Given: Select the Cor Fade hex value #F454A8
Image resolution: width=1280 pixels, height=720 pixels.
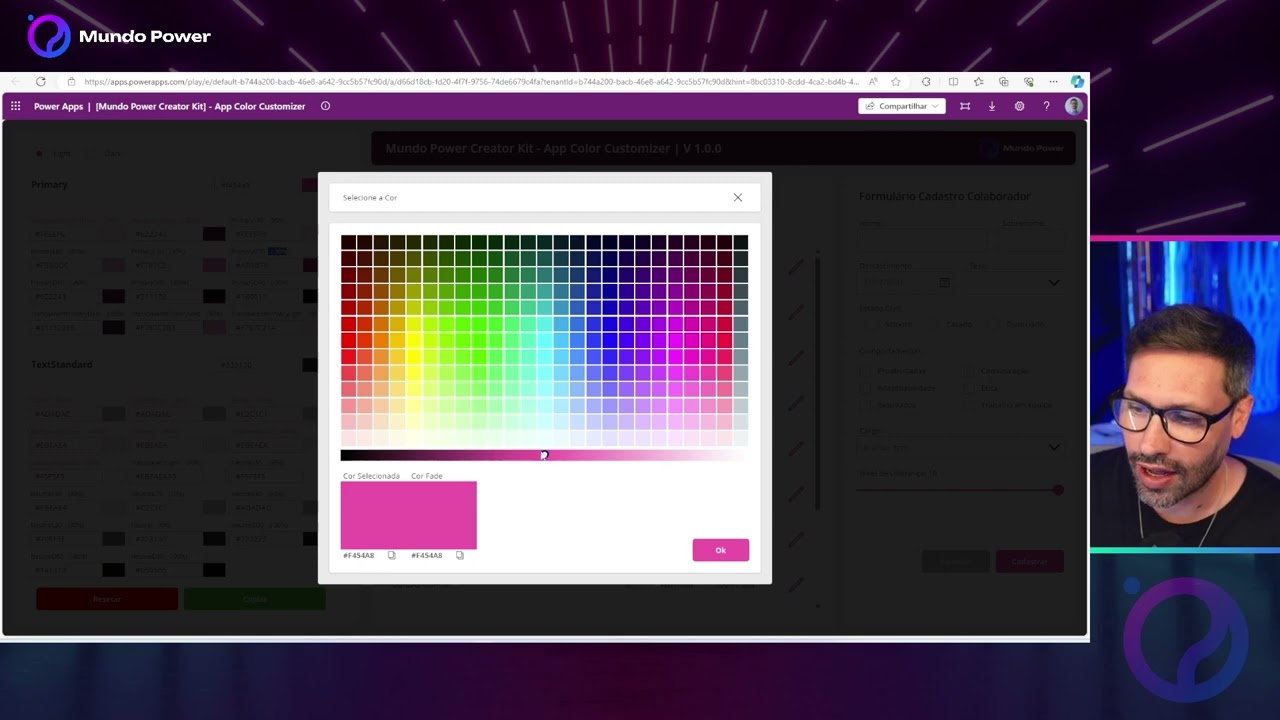Looking at the screenshot, I should [x=426, y=555].
